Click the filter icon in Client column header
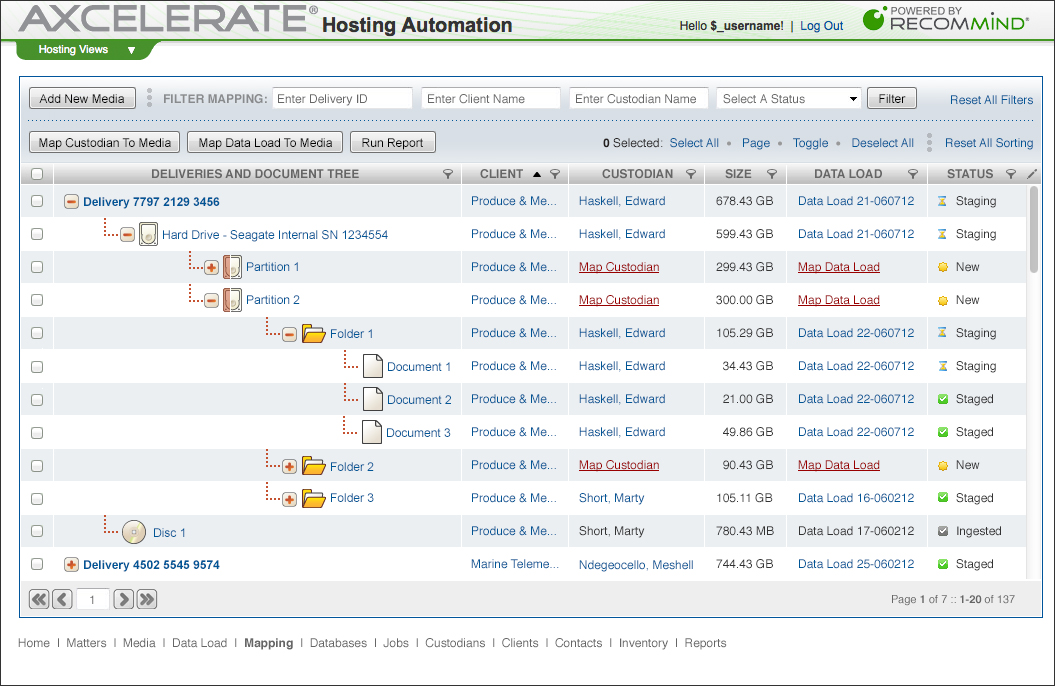 (555, 174)
